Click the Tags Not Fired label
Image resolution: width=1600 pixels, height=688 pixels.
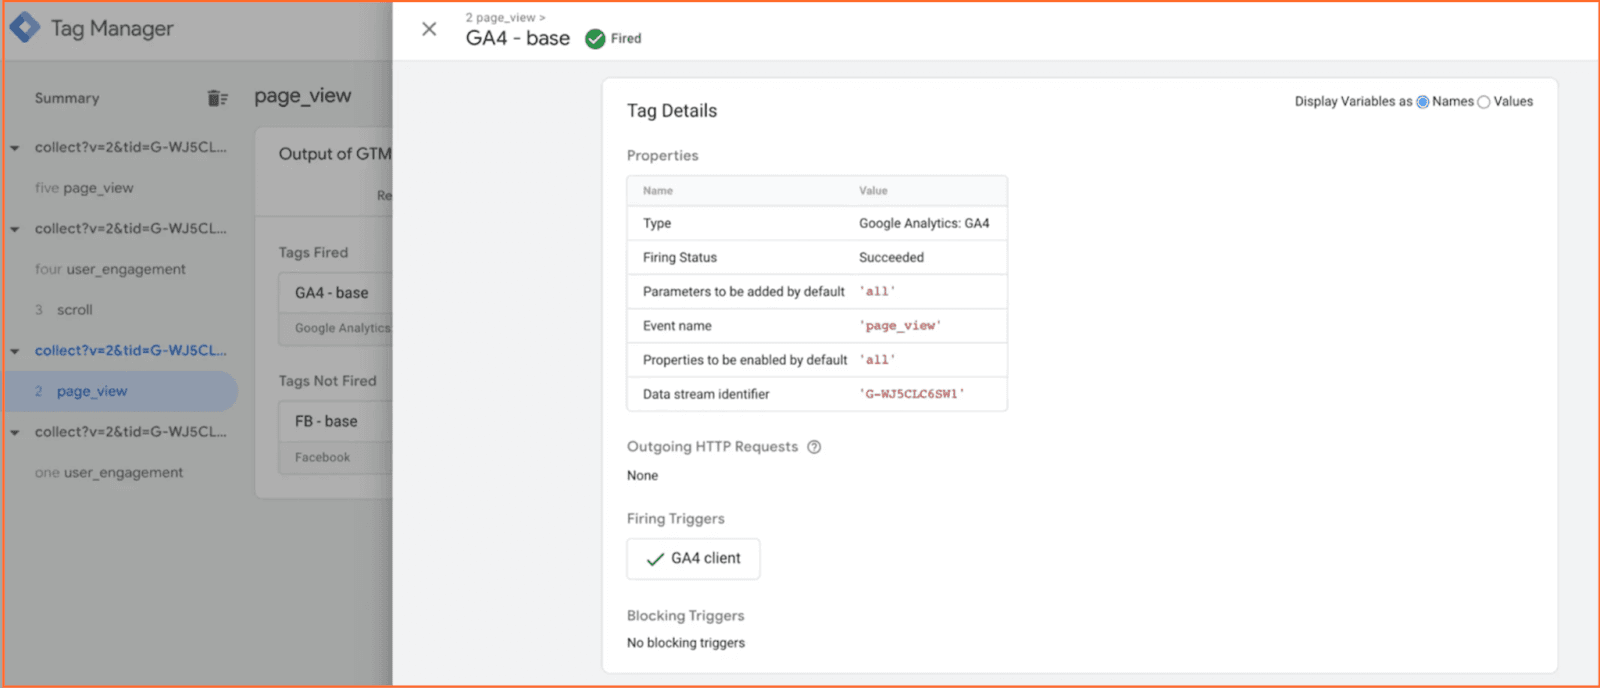(328, 381)
